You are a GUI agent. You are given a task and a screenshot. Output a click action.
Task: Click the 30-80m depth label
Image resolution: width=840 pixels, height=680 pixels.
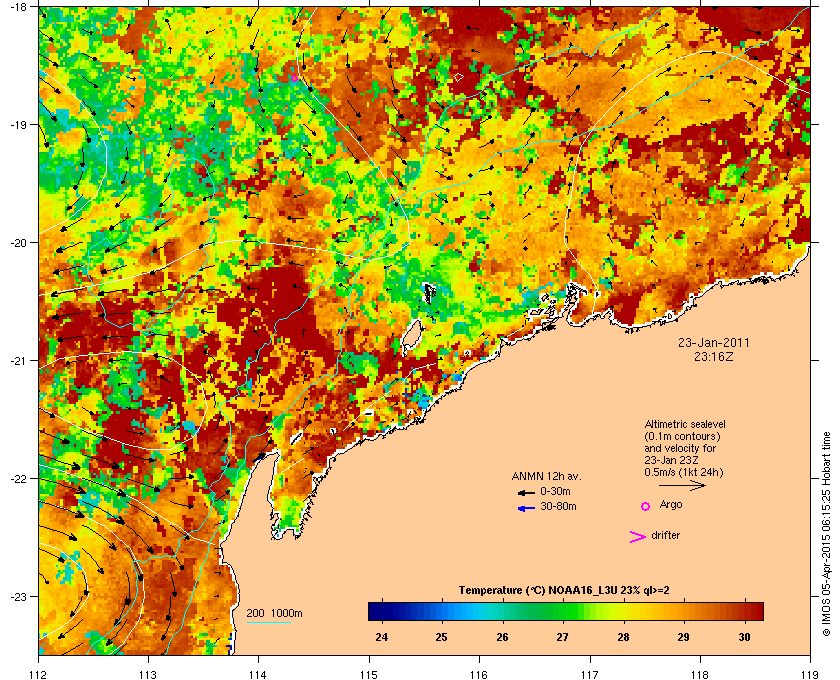coord(558,506)
